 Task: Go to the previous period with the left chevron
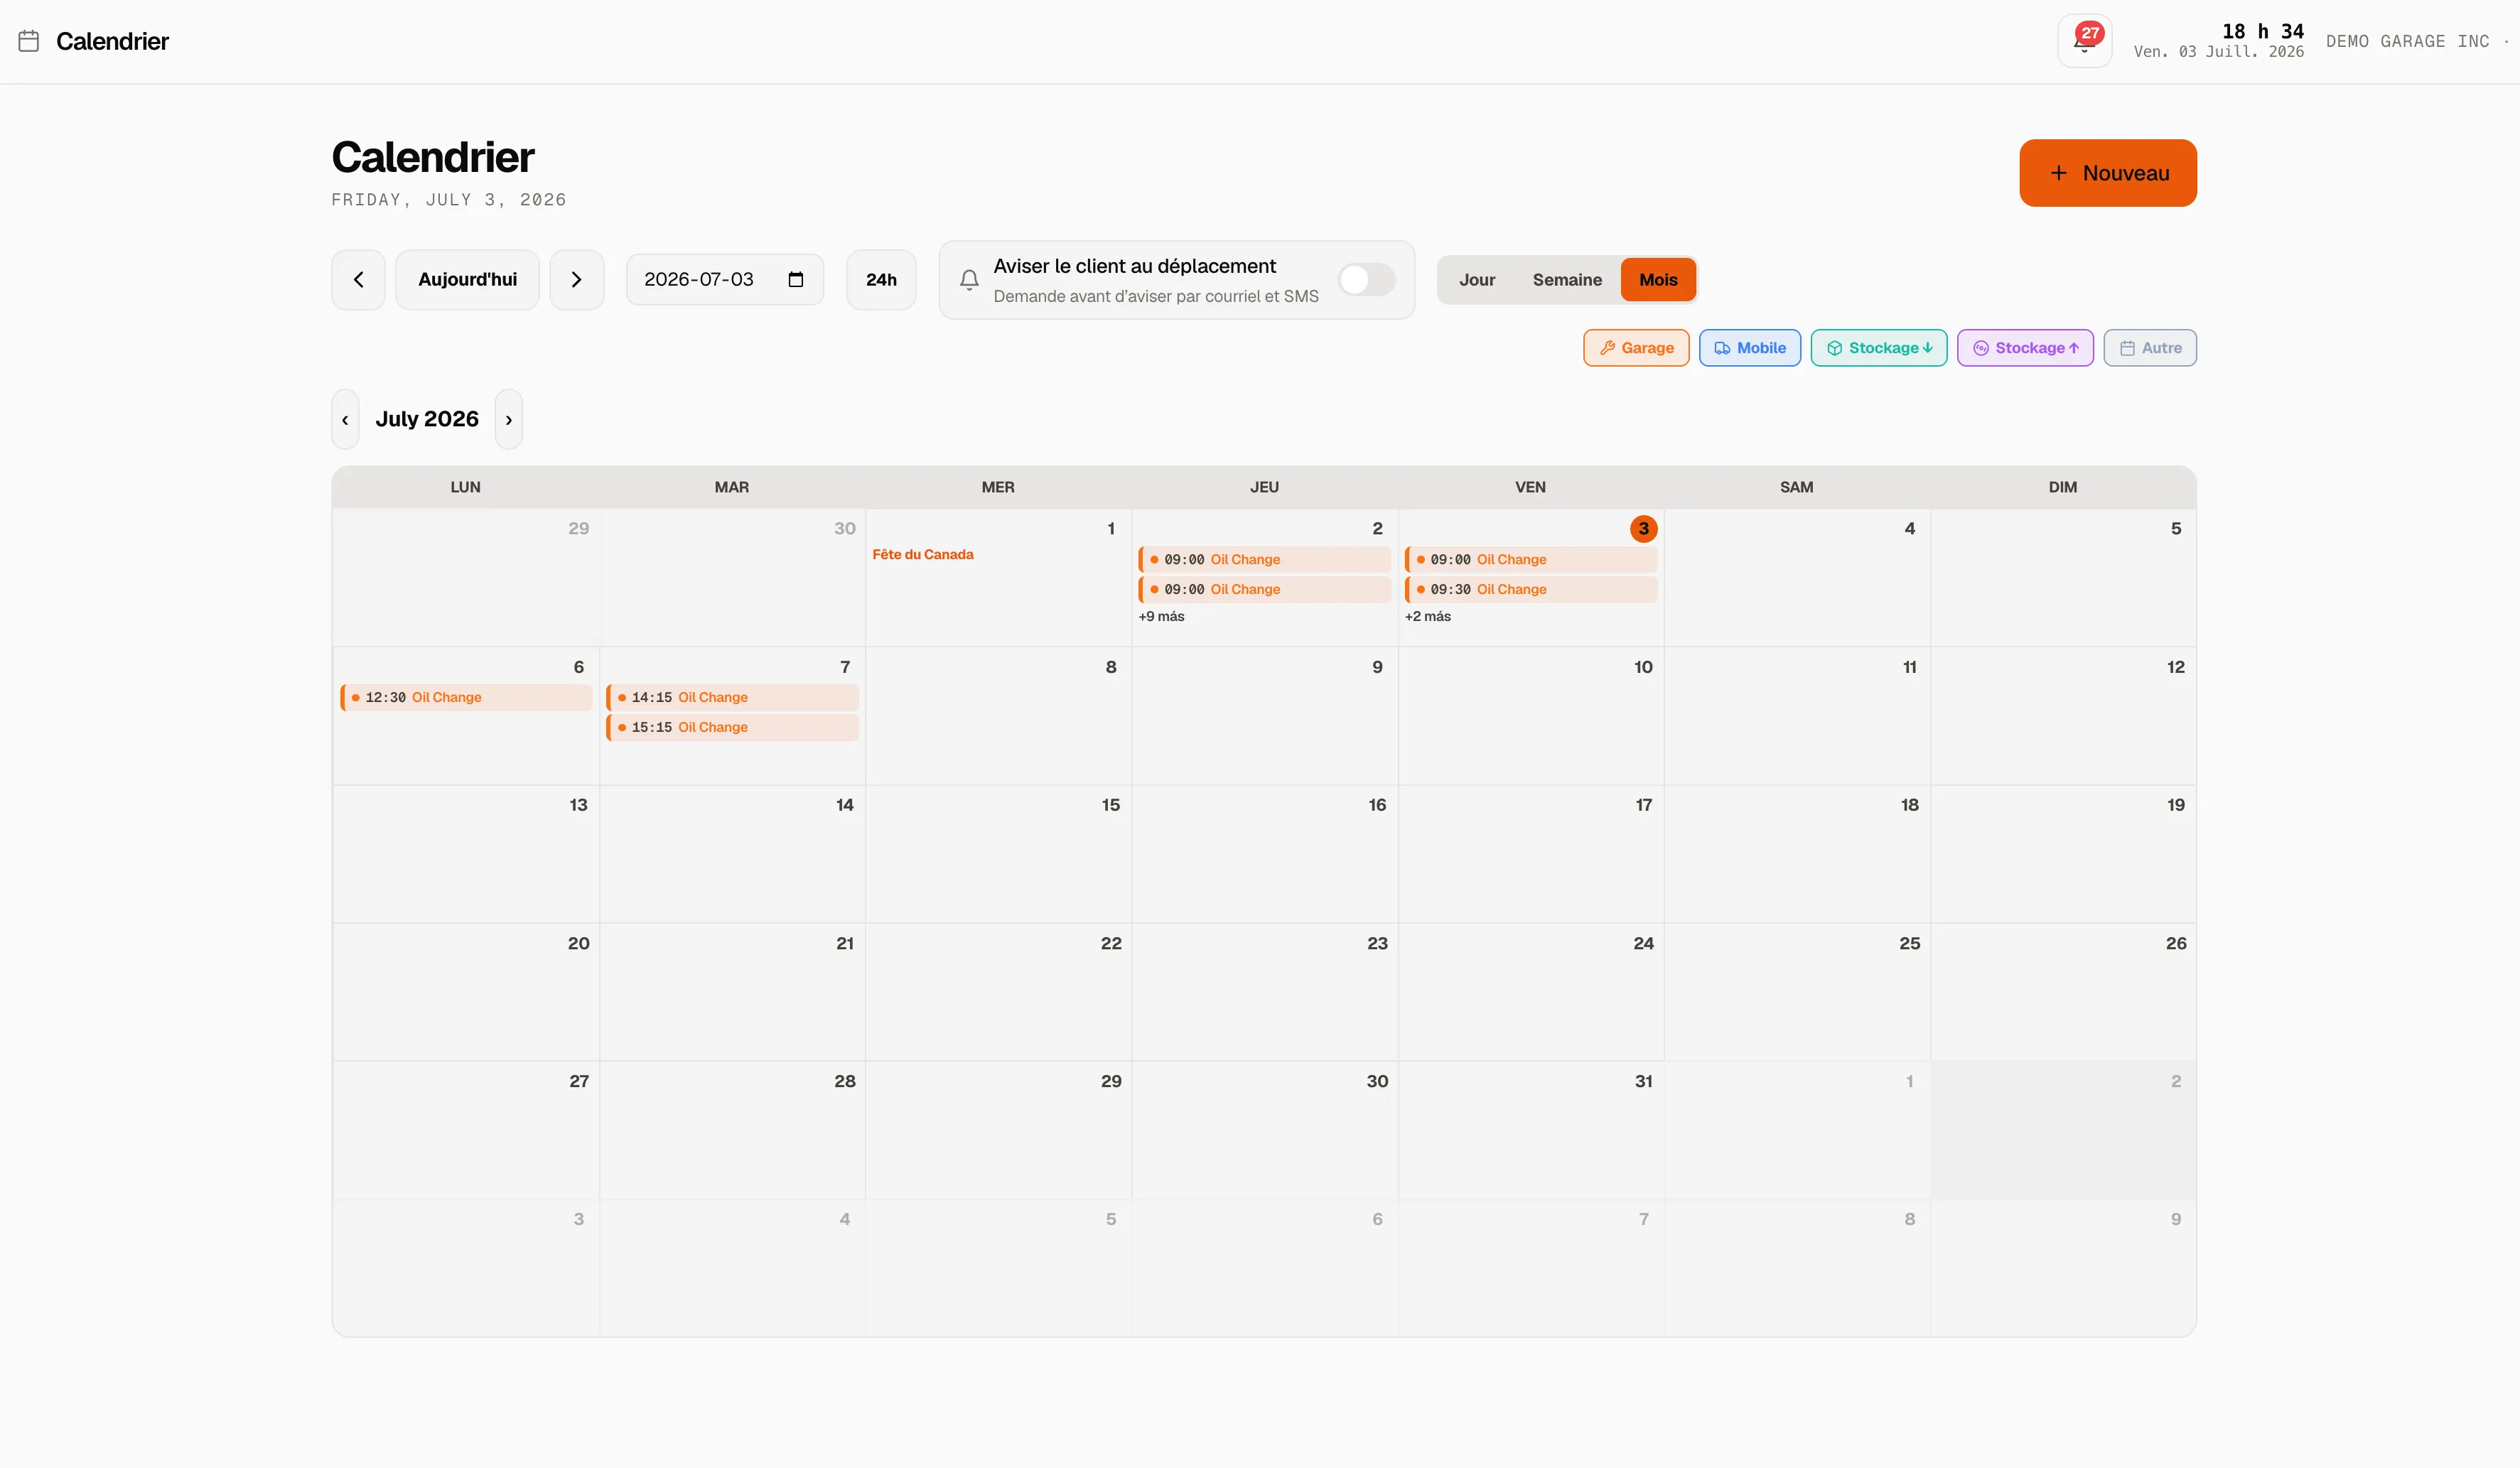pos(358,280)
